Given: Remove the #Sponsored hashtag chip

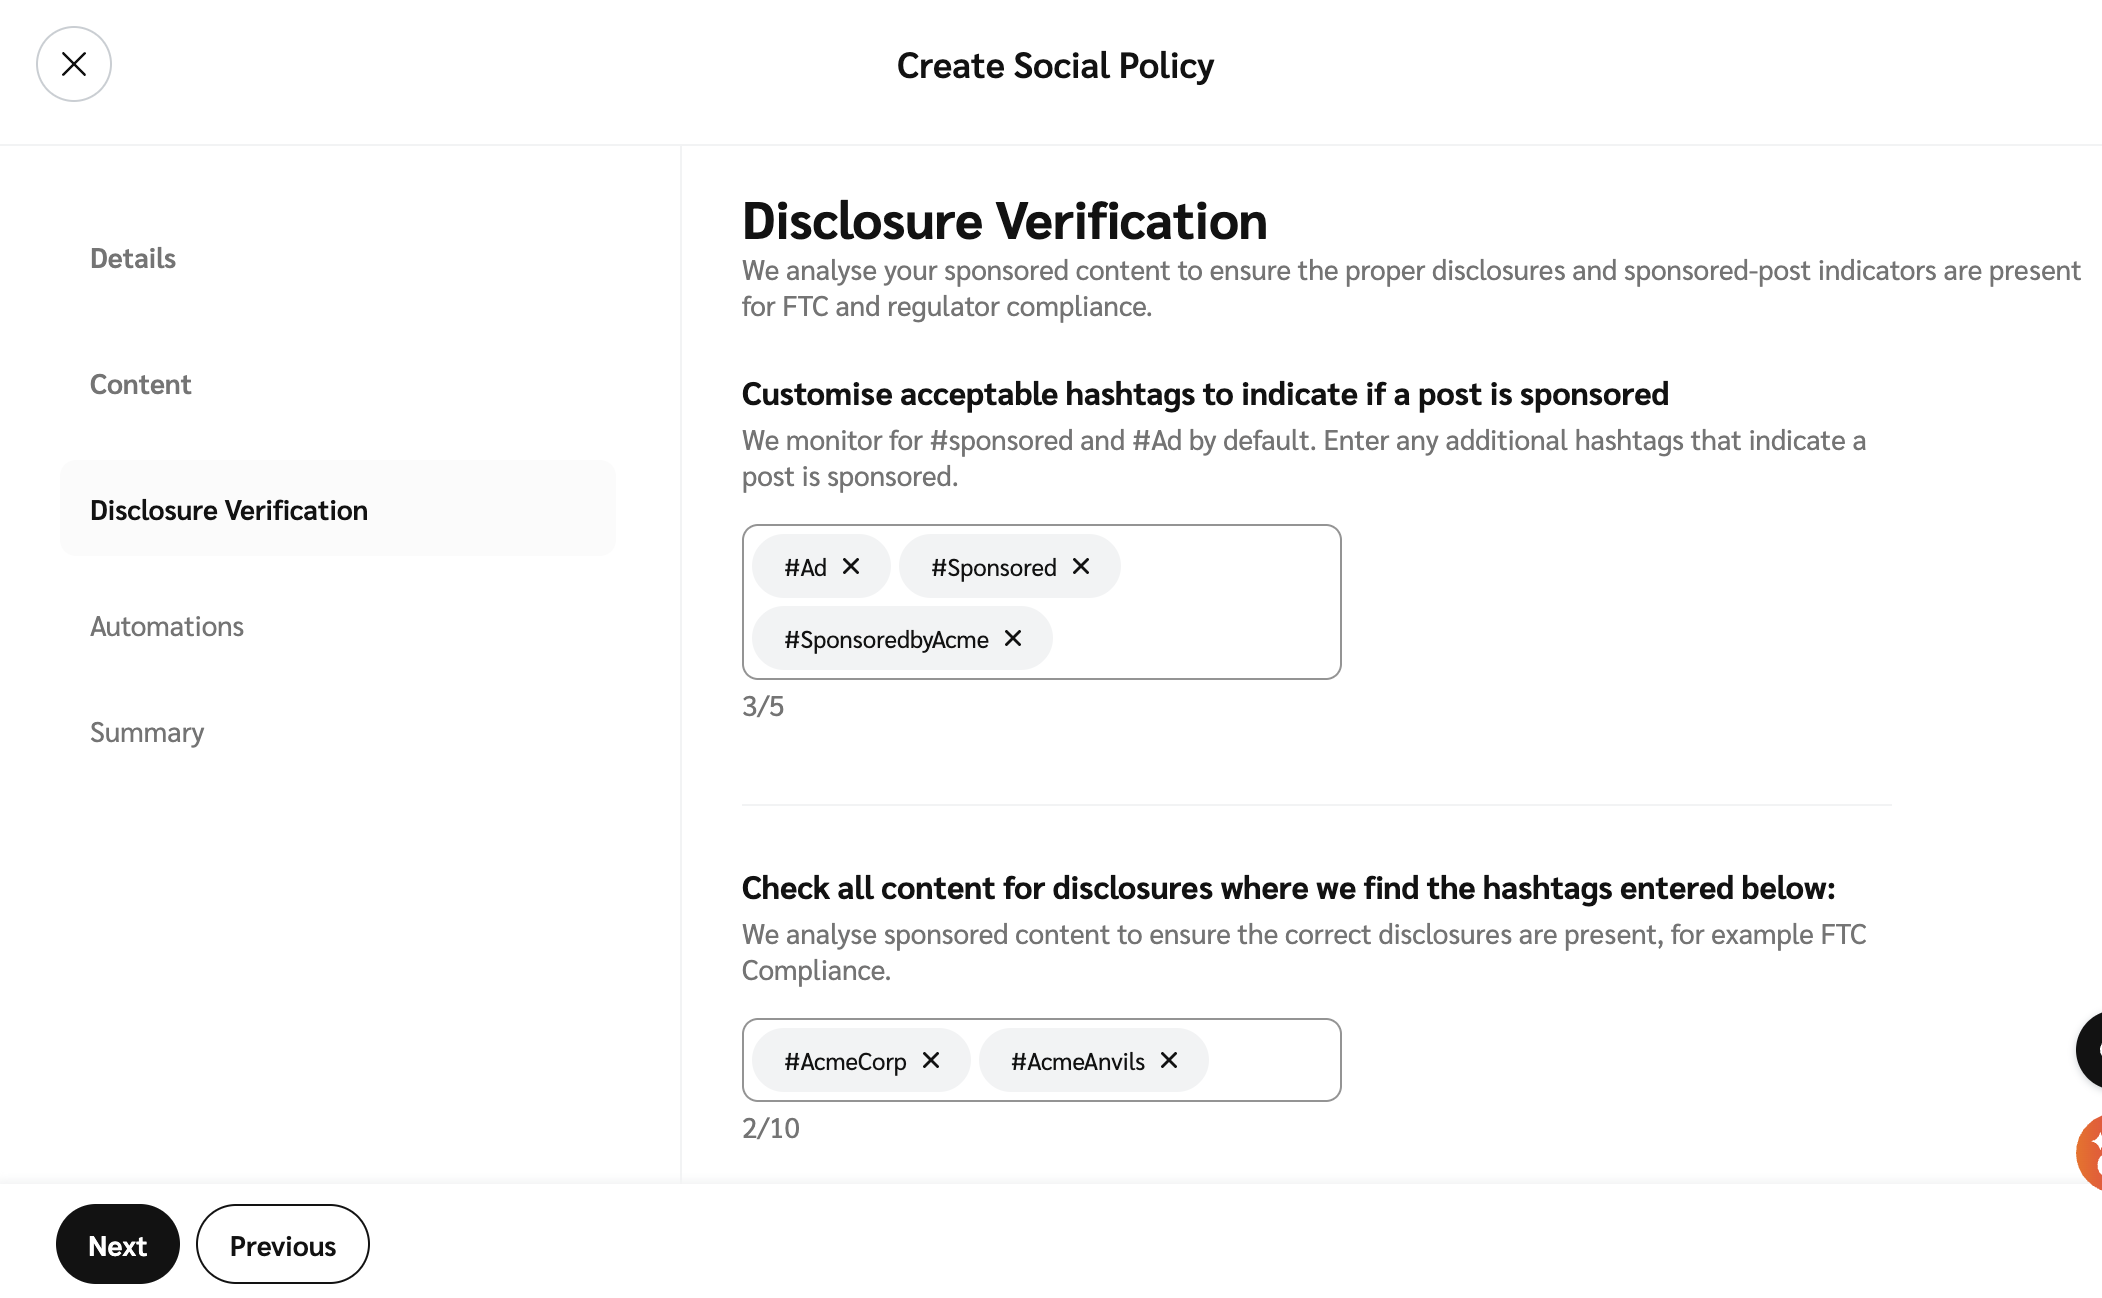Looking at the screenshot, I should [1081, 567].
